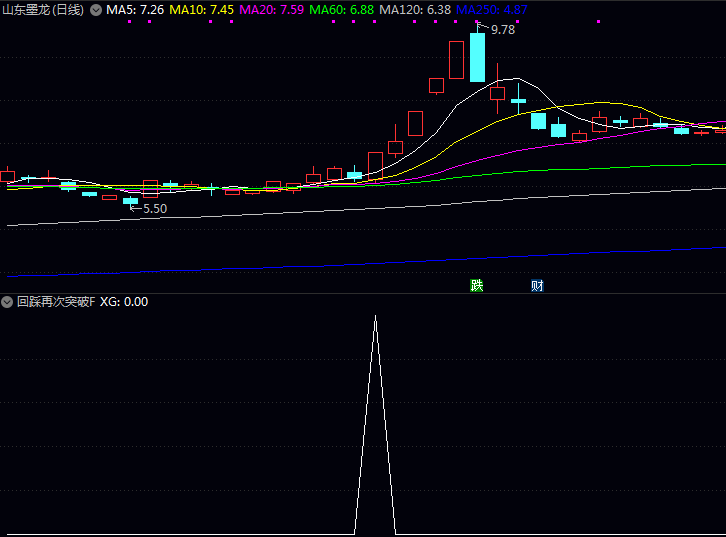Viewport: 726px width, 537px height.
Task: Click the 回踩再次突破F indicator name
Action: pos(56,301)
